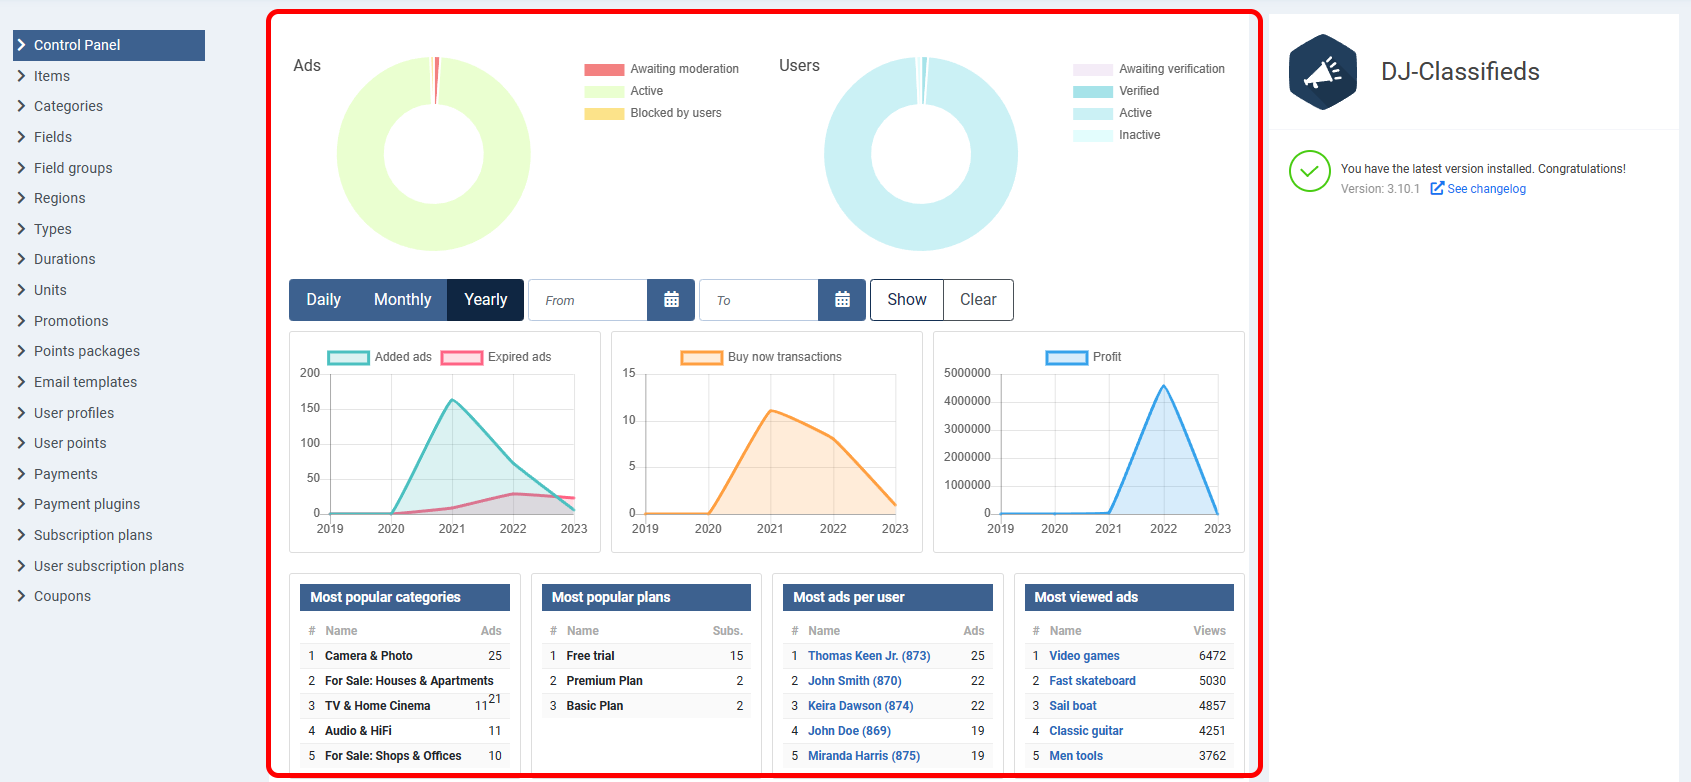Image resolution: width=1691 pixels, height=782 pixels.
Task: Focus the From date input field
Action: tap(588, 300)
